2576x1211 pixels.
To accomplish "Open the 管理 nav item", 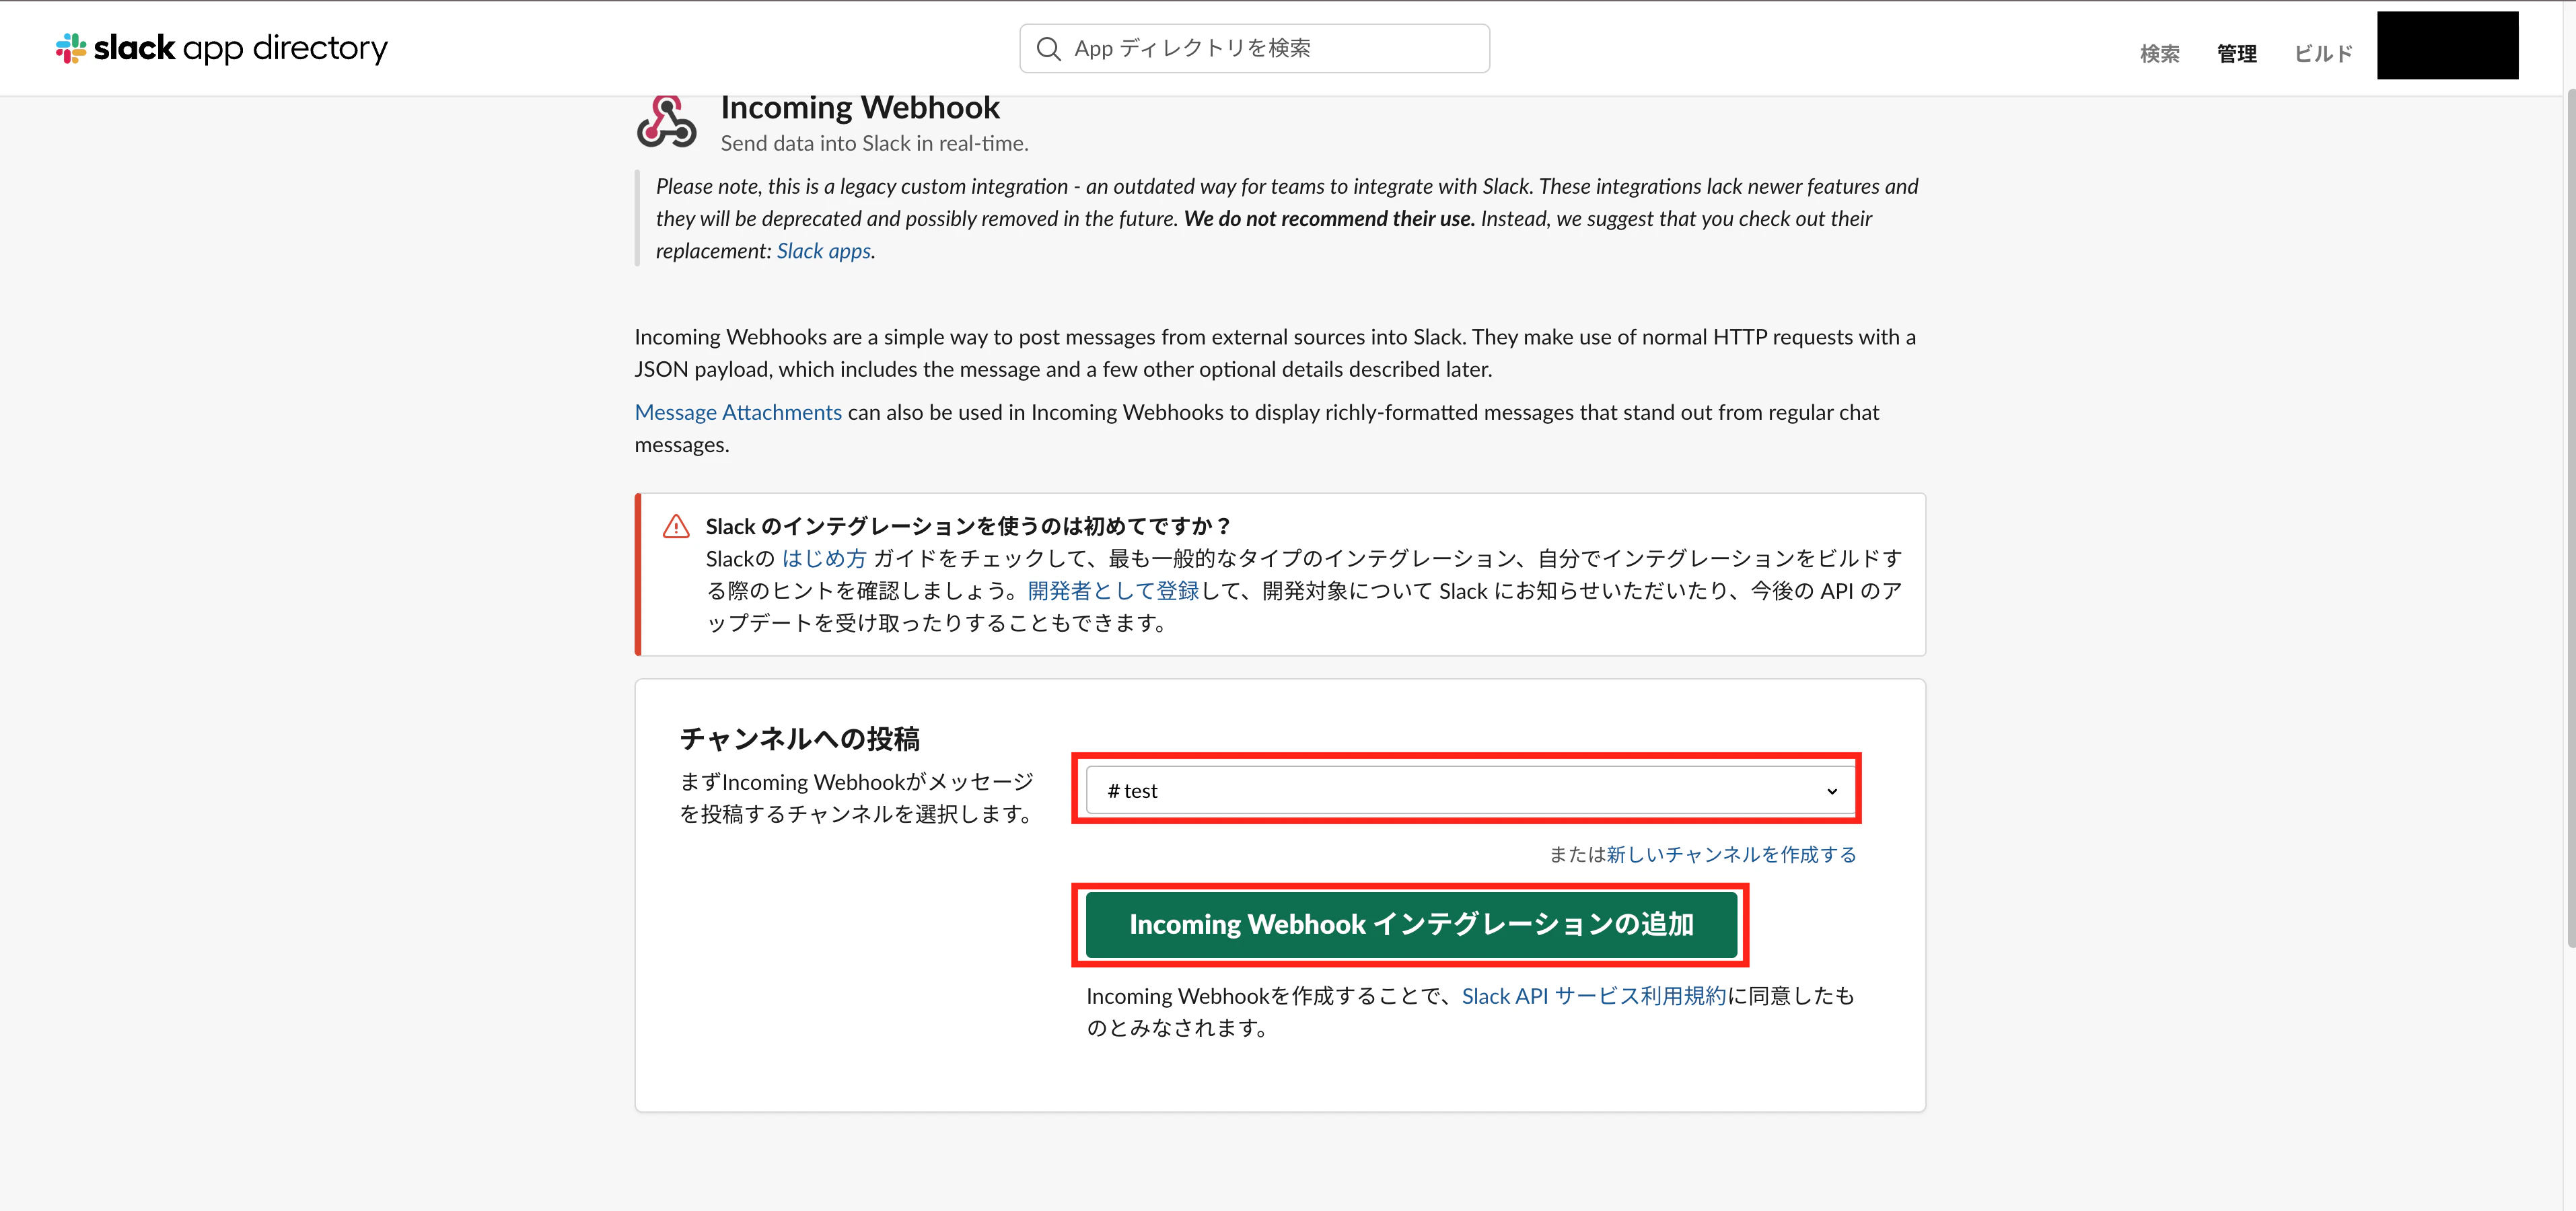I will click(x=2236, y=54).
